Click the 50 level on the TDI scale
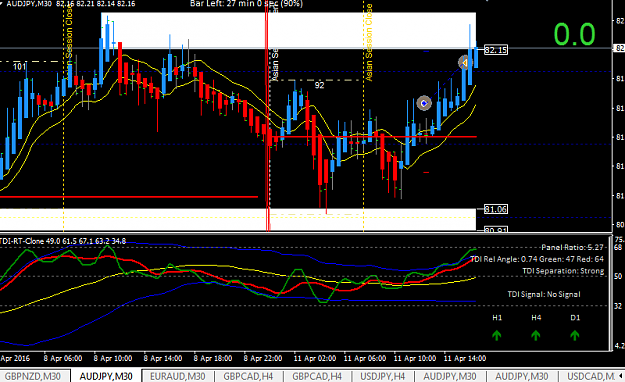This screenshot has height=382, width=625. tap(618, 276)
